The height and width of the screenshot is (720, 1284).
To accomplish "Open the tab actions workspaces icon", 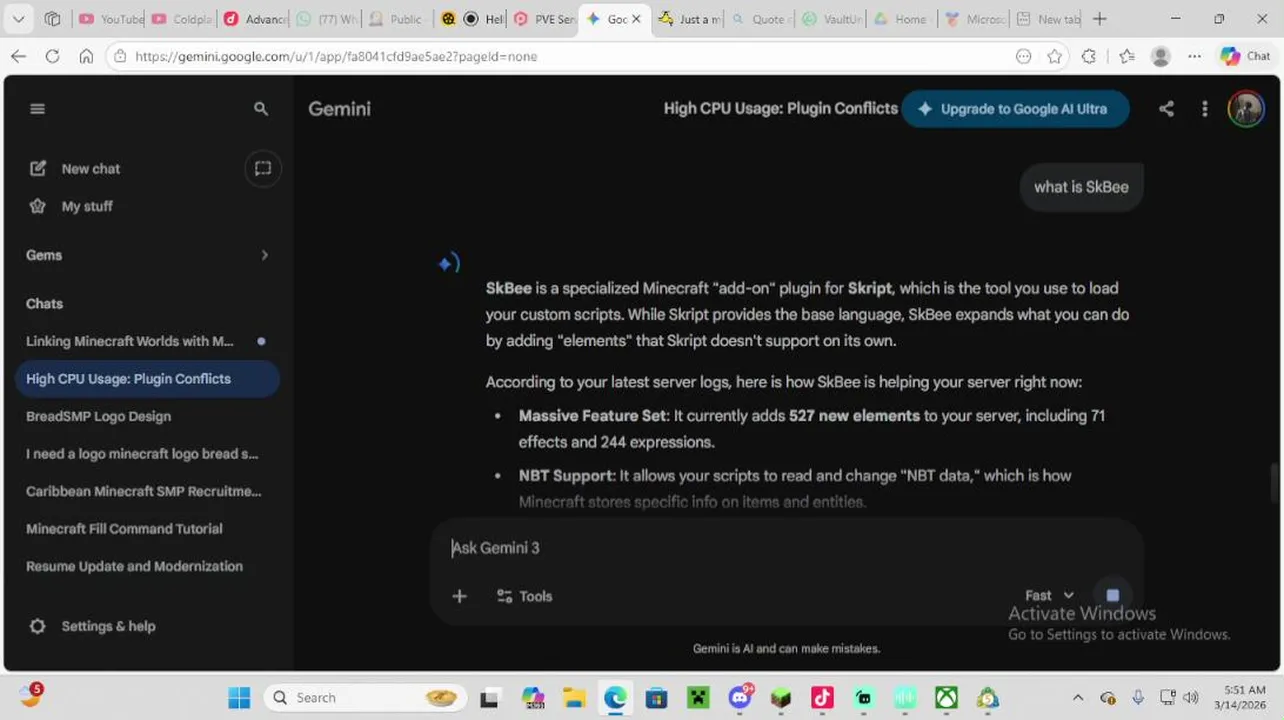I will pyautogui.click(x=53, y=19).
